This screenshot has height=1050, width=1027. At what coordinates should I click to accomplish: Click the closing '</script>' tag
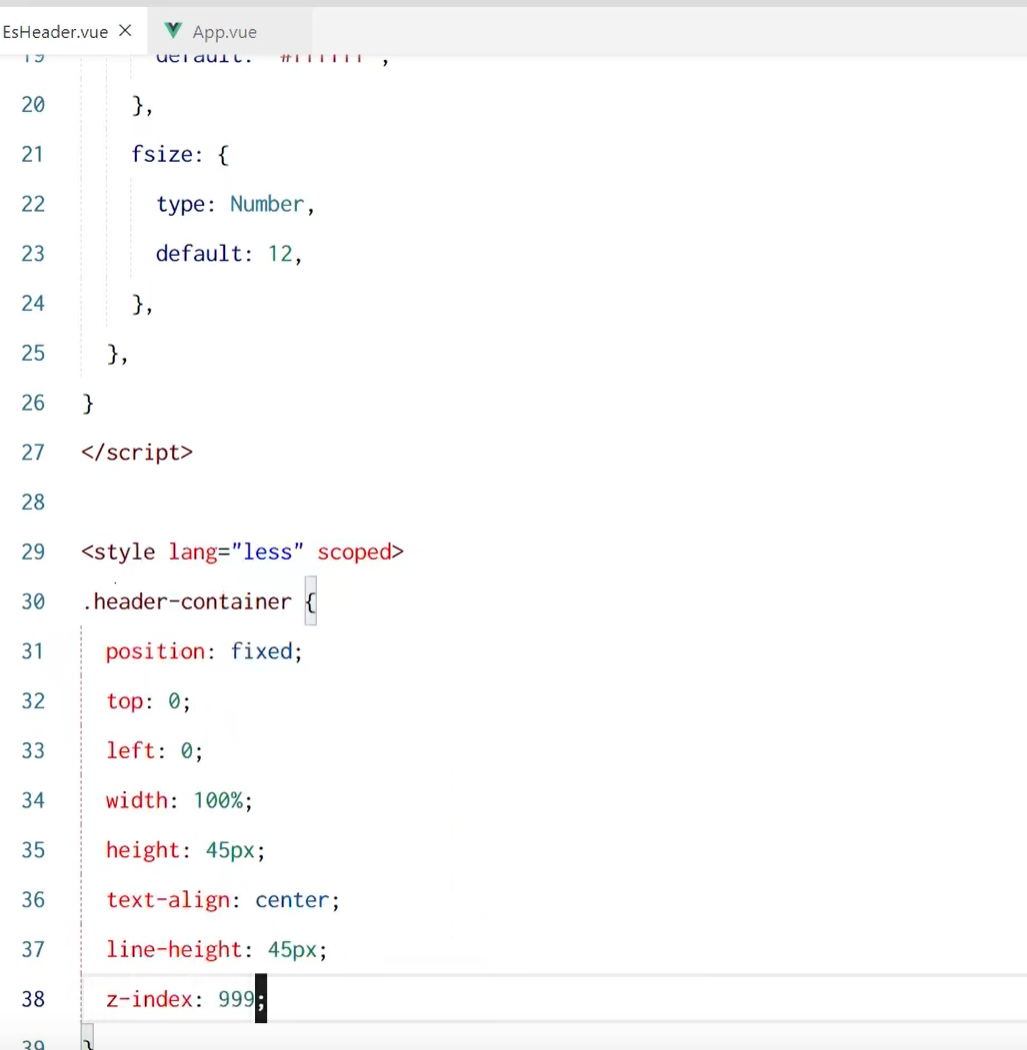[137, 453]
